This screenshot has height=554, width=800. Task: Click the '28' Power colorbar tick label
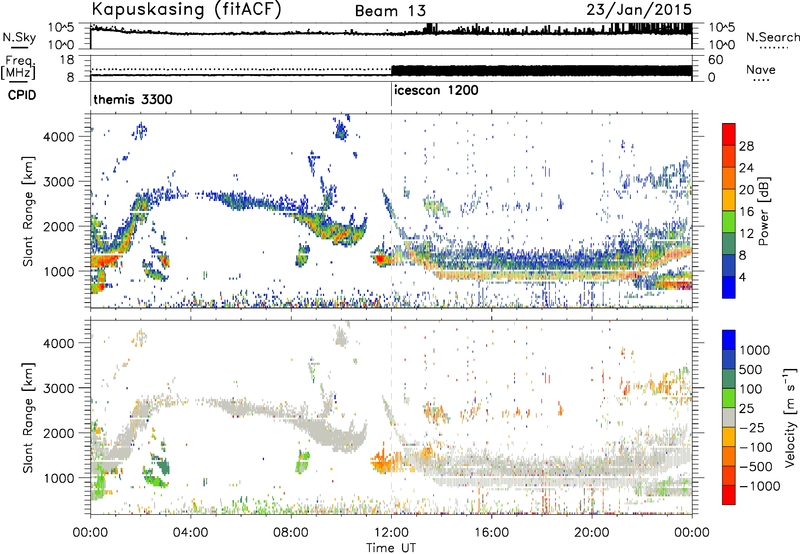point(746,146)
